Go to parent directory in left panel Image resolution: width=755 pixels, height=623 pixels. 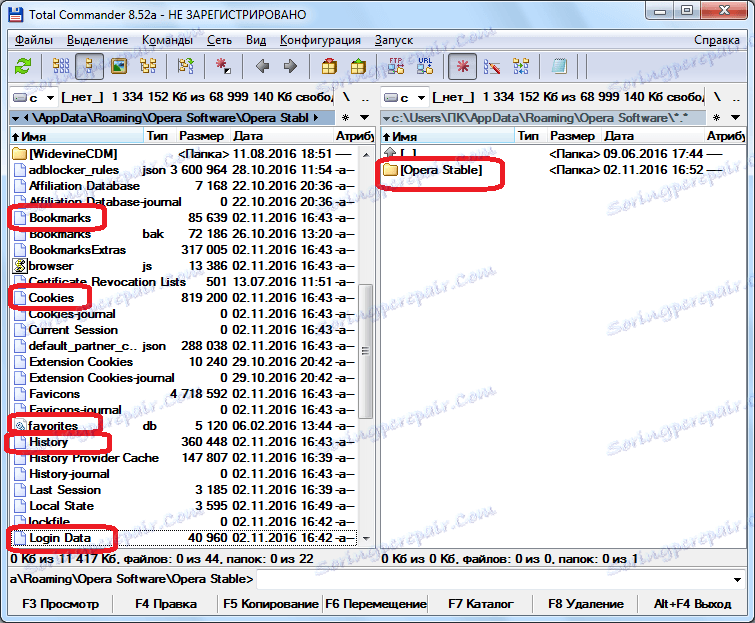click(365, 97)
